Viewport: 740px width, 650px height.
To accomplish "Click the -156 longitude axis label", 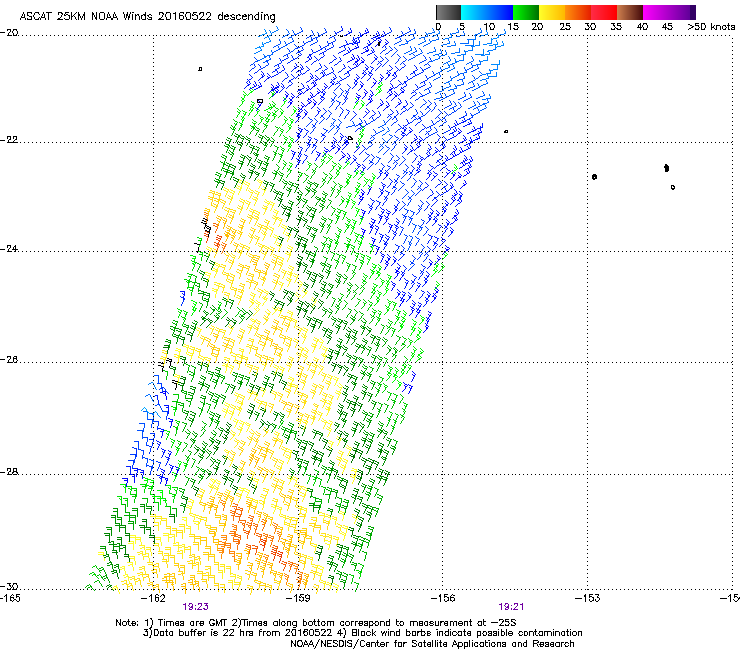I will pos(443,598).
